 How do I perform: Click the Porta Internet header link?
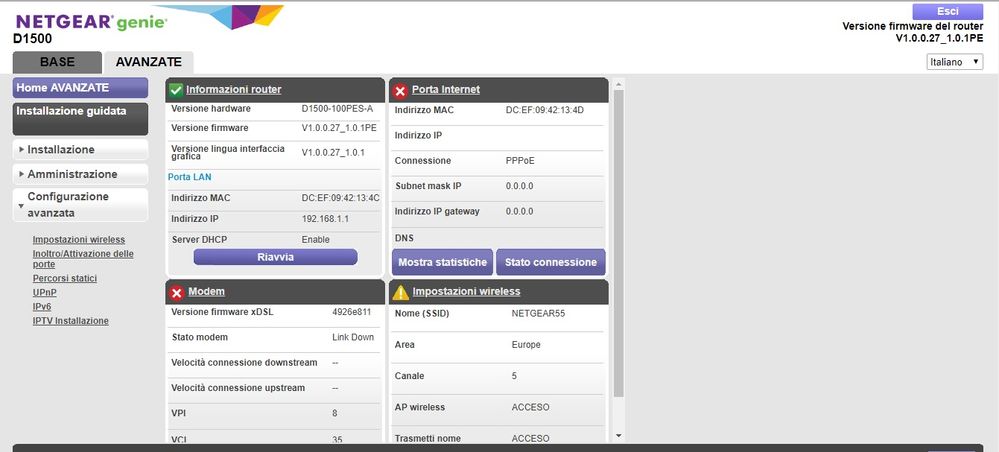click(x=446, y=90)
